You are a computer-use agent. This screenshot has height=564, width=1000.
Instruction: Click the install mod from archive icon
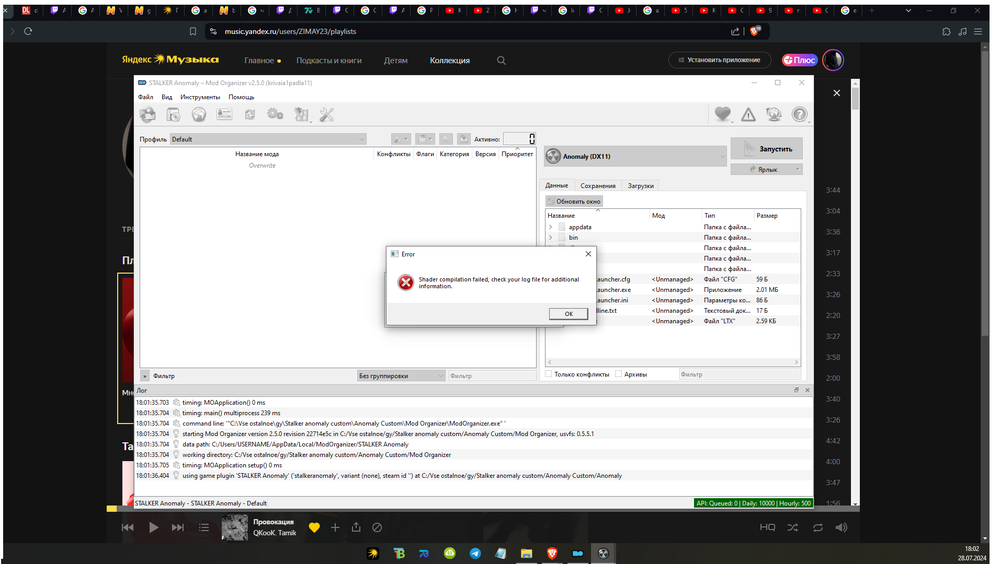click(x=173, y=115)
